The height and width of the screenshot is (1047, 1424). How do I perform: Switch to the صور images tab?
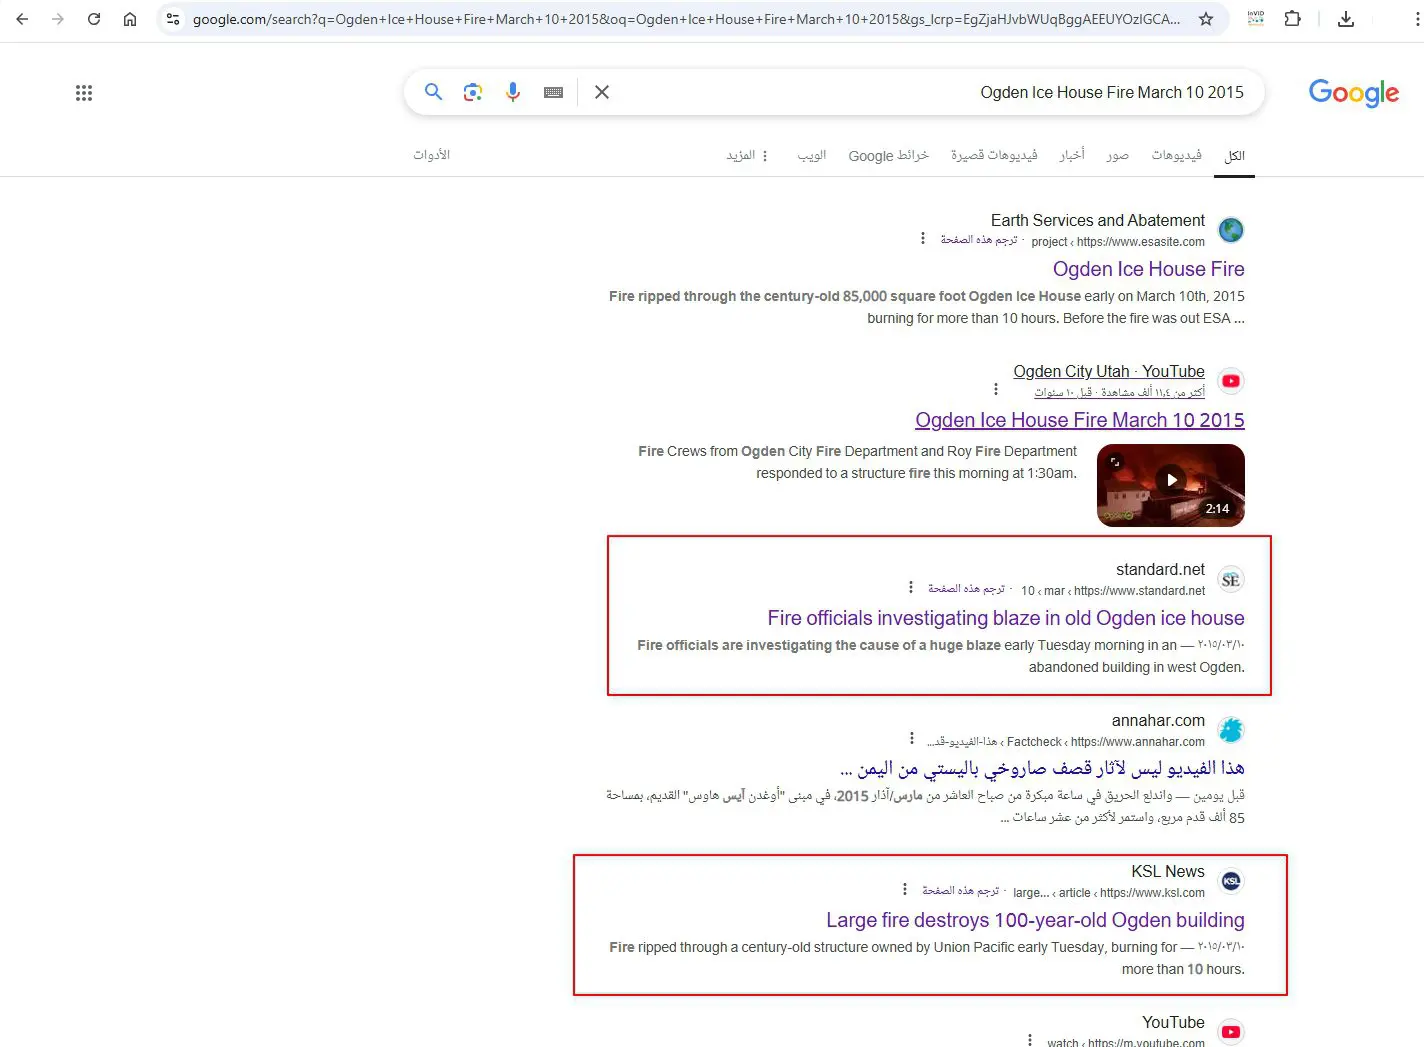point(1117,155)
